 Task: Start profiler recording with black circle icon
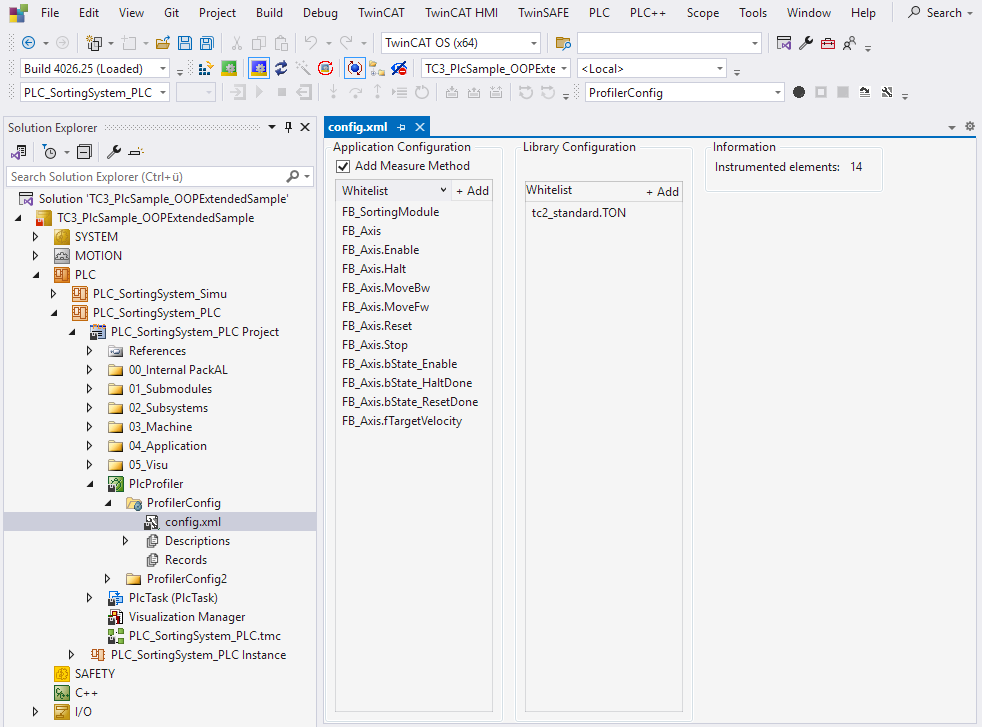799,93
